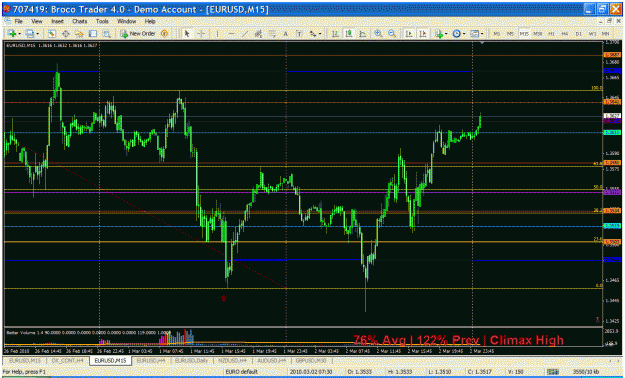Select the Fibonacci Retracement tool
This screenshot has height=378, width=625.
click(x=272, y=34)
